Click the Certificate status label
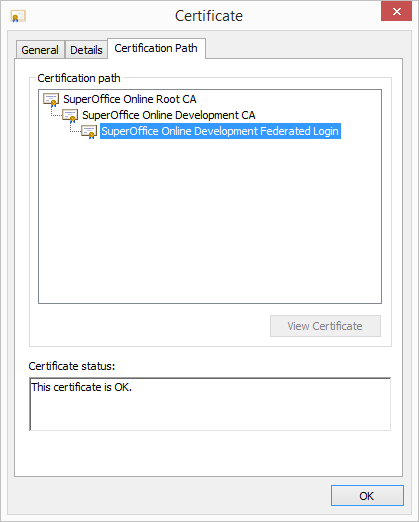This screenshot has width=419, height=522. (x=72, y=366)
